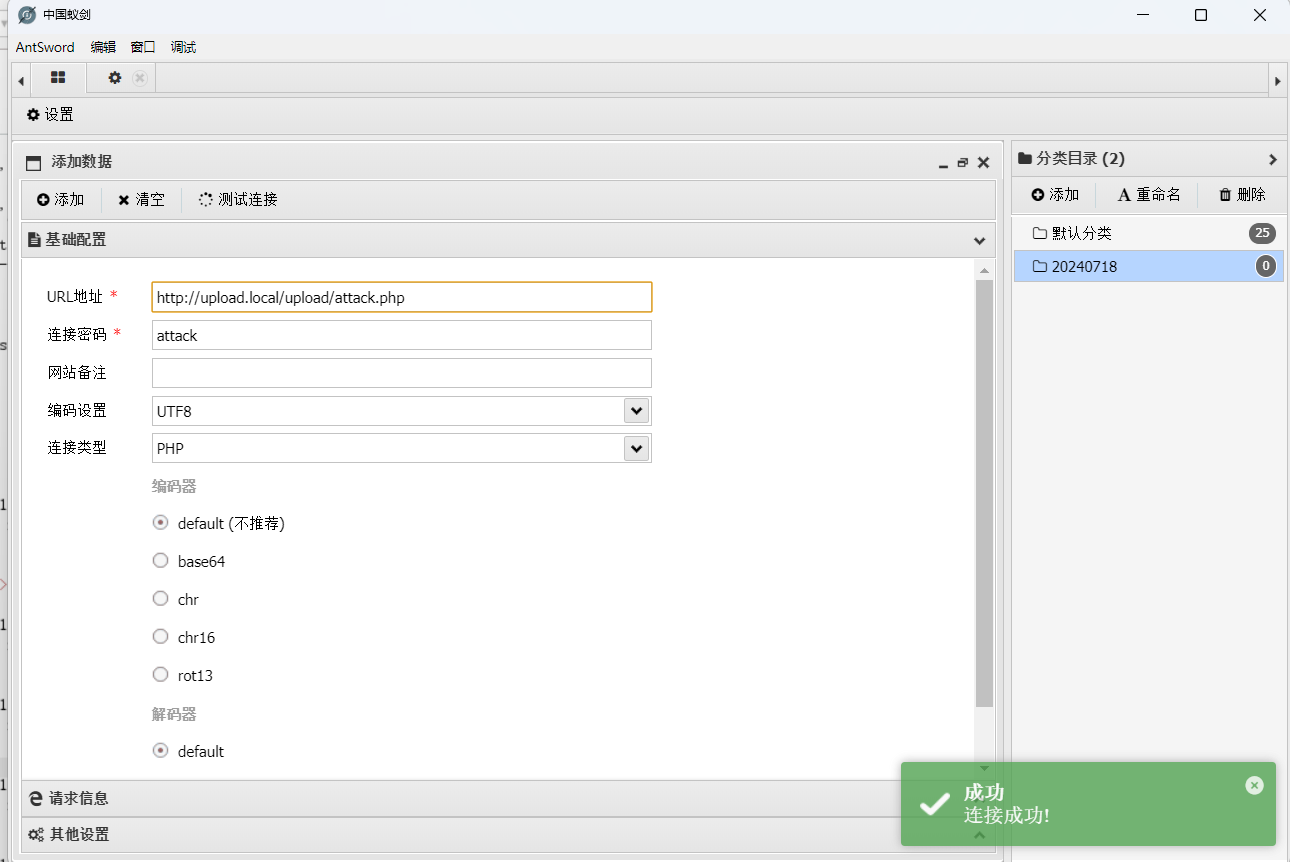Close the settings tab with its x

pos(140,78)
